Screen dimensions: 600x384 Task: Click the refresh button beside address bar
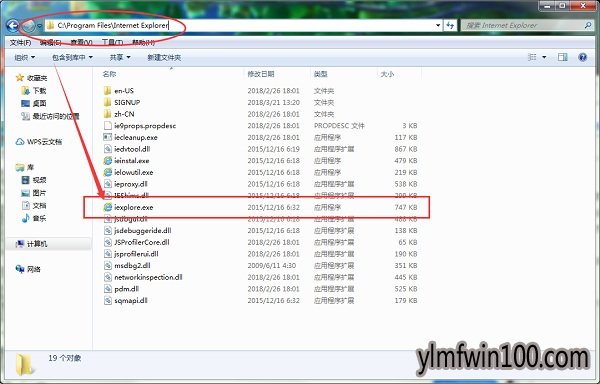pos(450,26)
